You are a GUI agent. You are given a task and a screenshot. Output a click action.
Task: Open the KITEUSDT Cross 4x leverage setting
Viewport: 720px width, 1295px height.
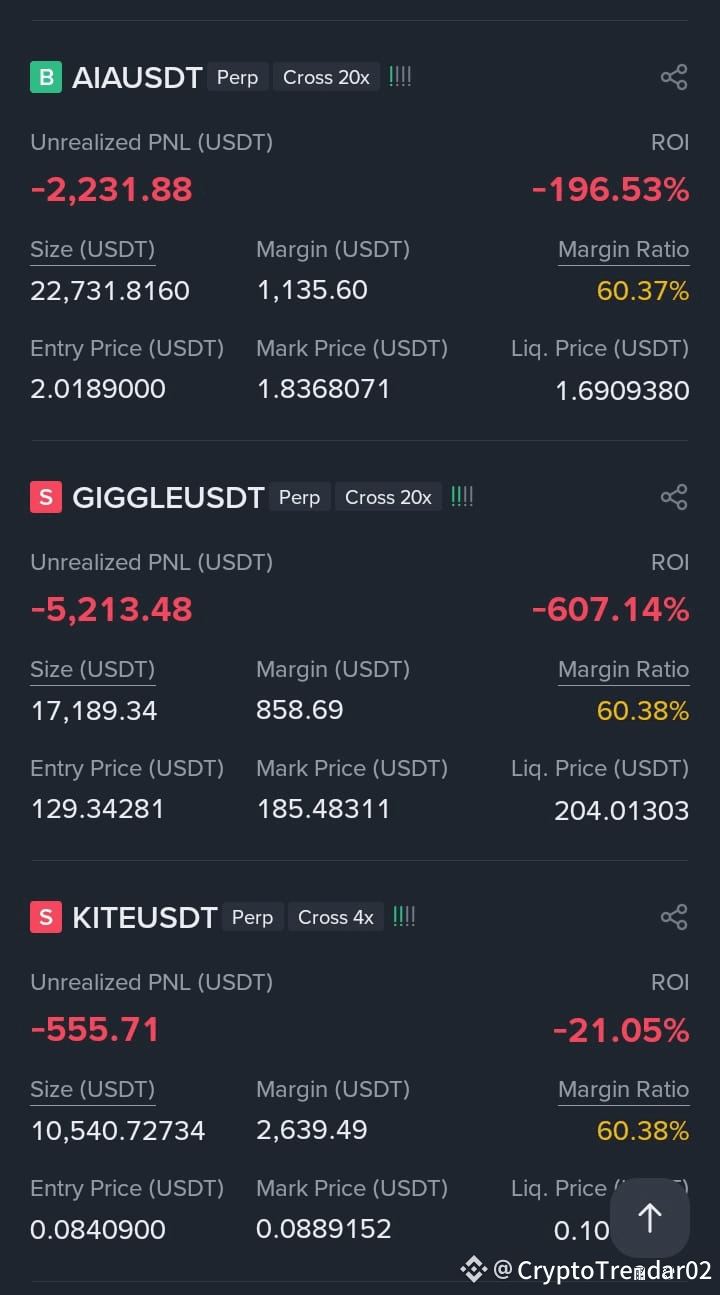(x=336, y=917)
